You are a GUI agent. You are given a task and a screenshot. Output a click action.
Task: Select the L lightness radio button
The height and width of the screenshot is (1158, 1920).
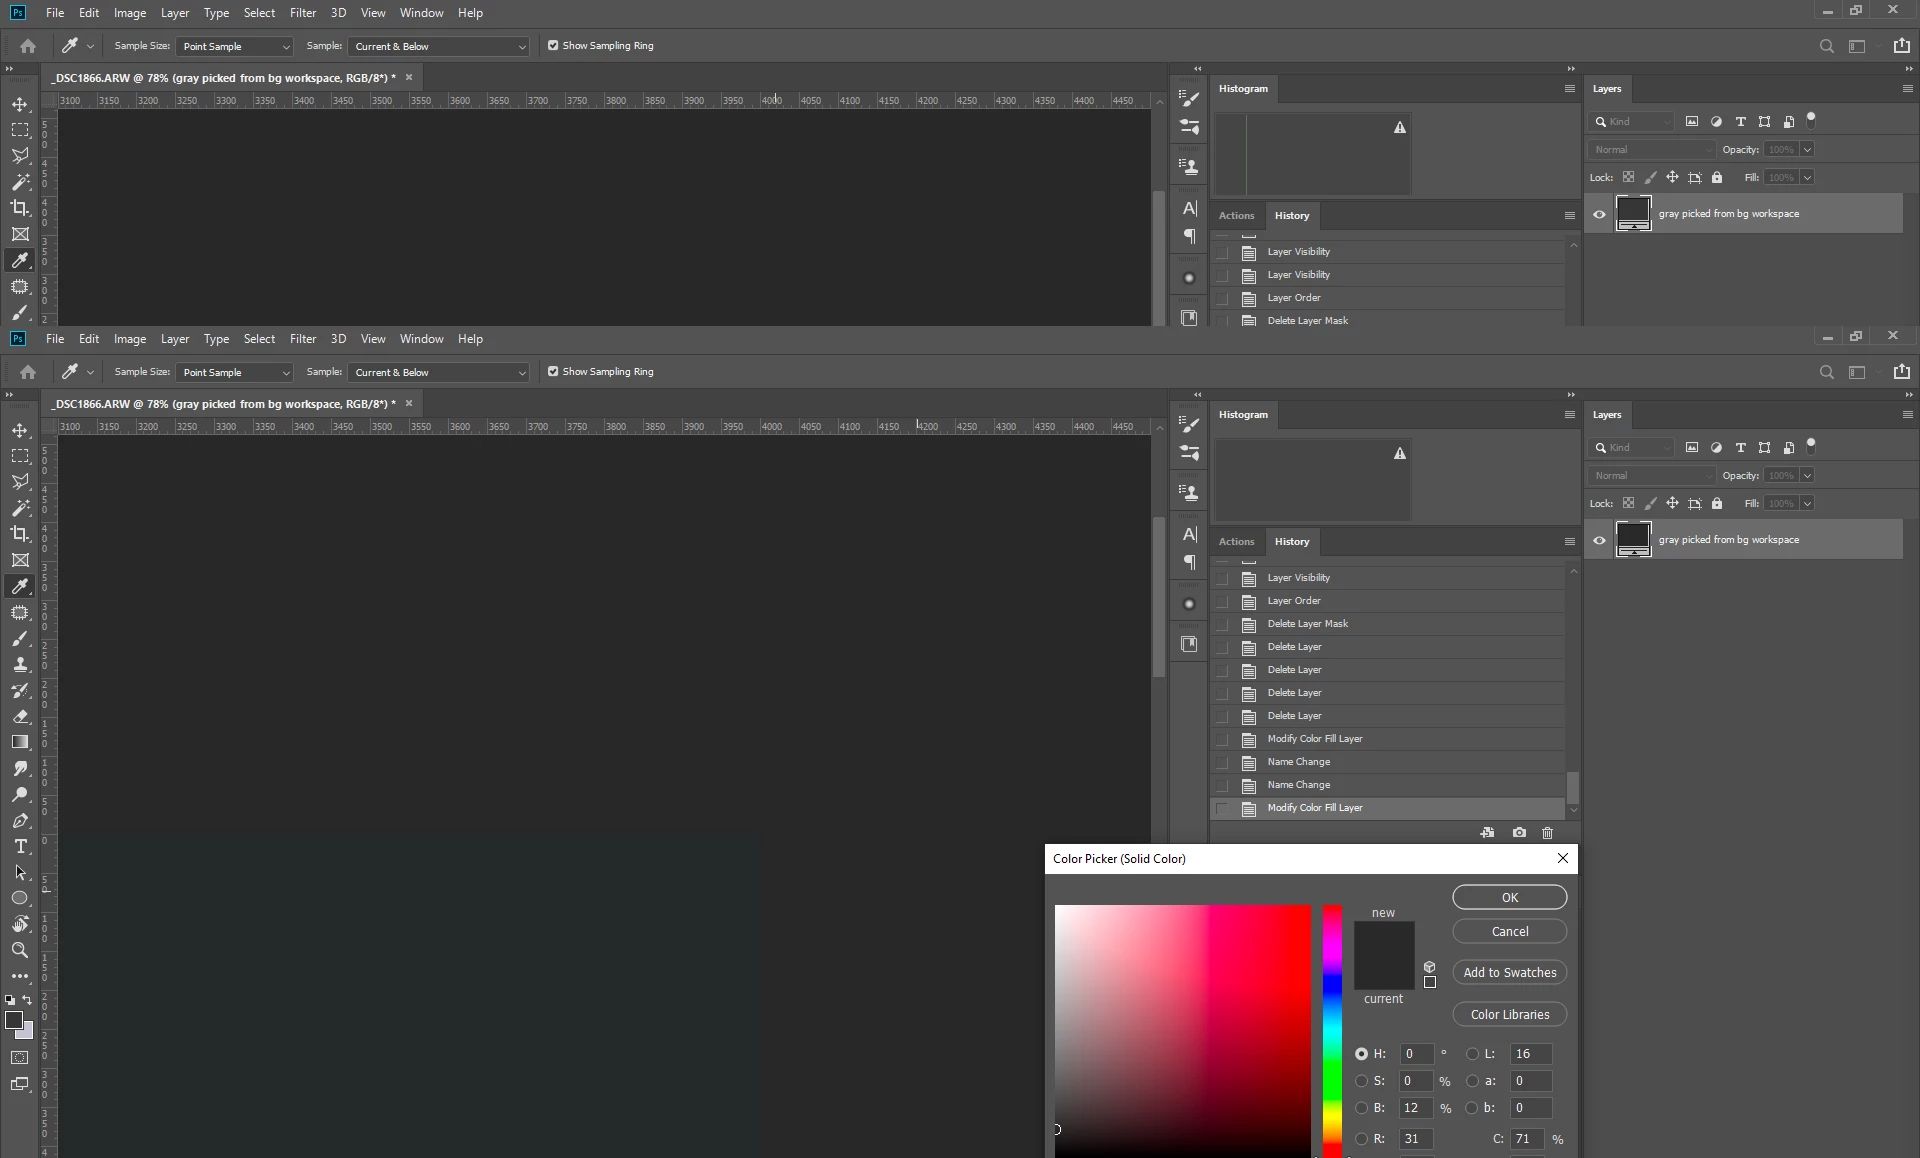[1472, 1054]
